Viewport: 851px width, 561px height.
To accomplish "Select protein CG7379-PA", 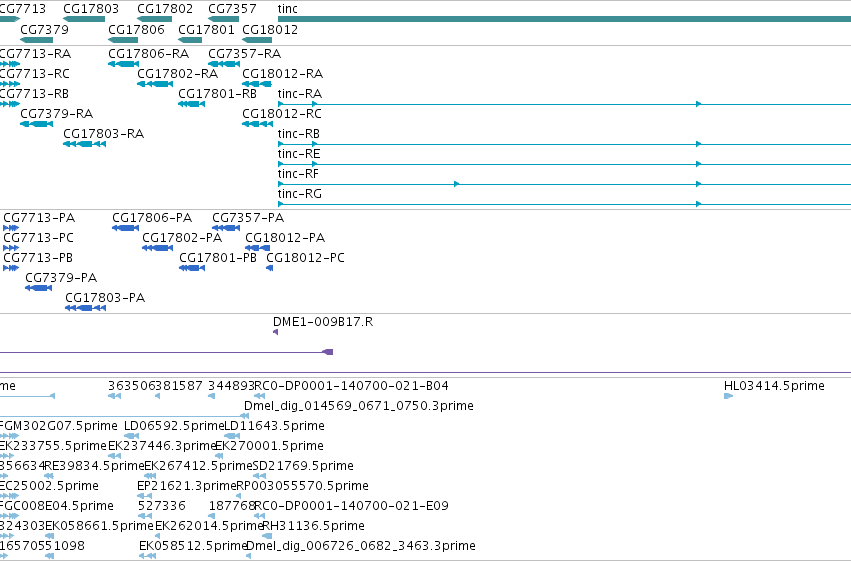I will point(61,278).
